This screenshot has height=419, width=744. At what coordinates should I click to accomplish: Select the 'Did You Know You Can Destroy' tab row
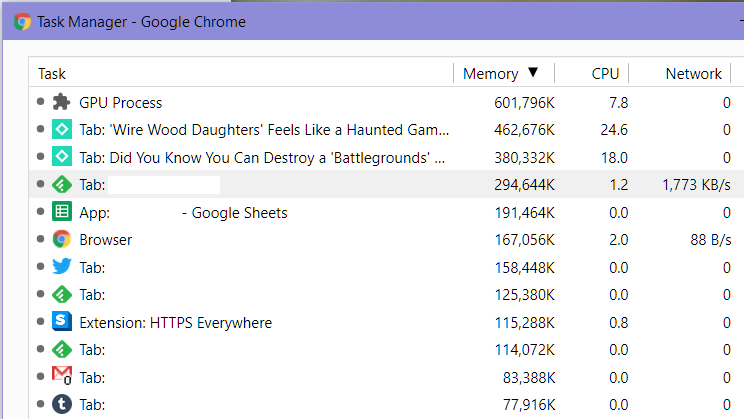(x=262, y=157)
